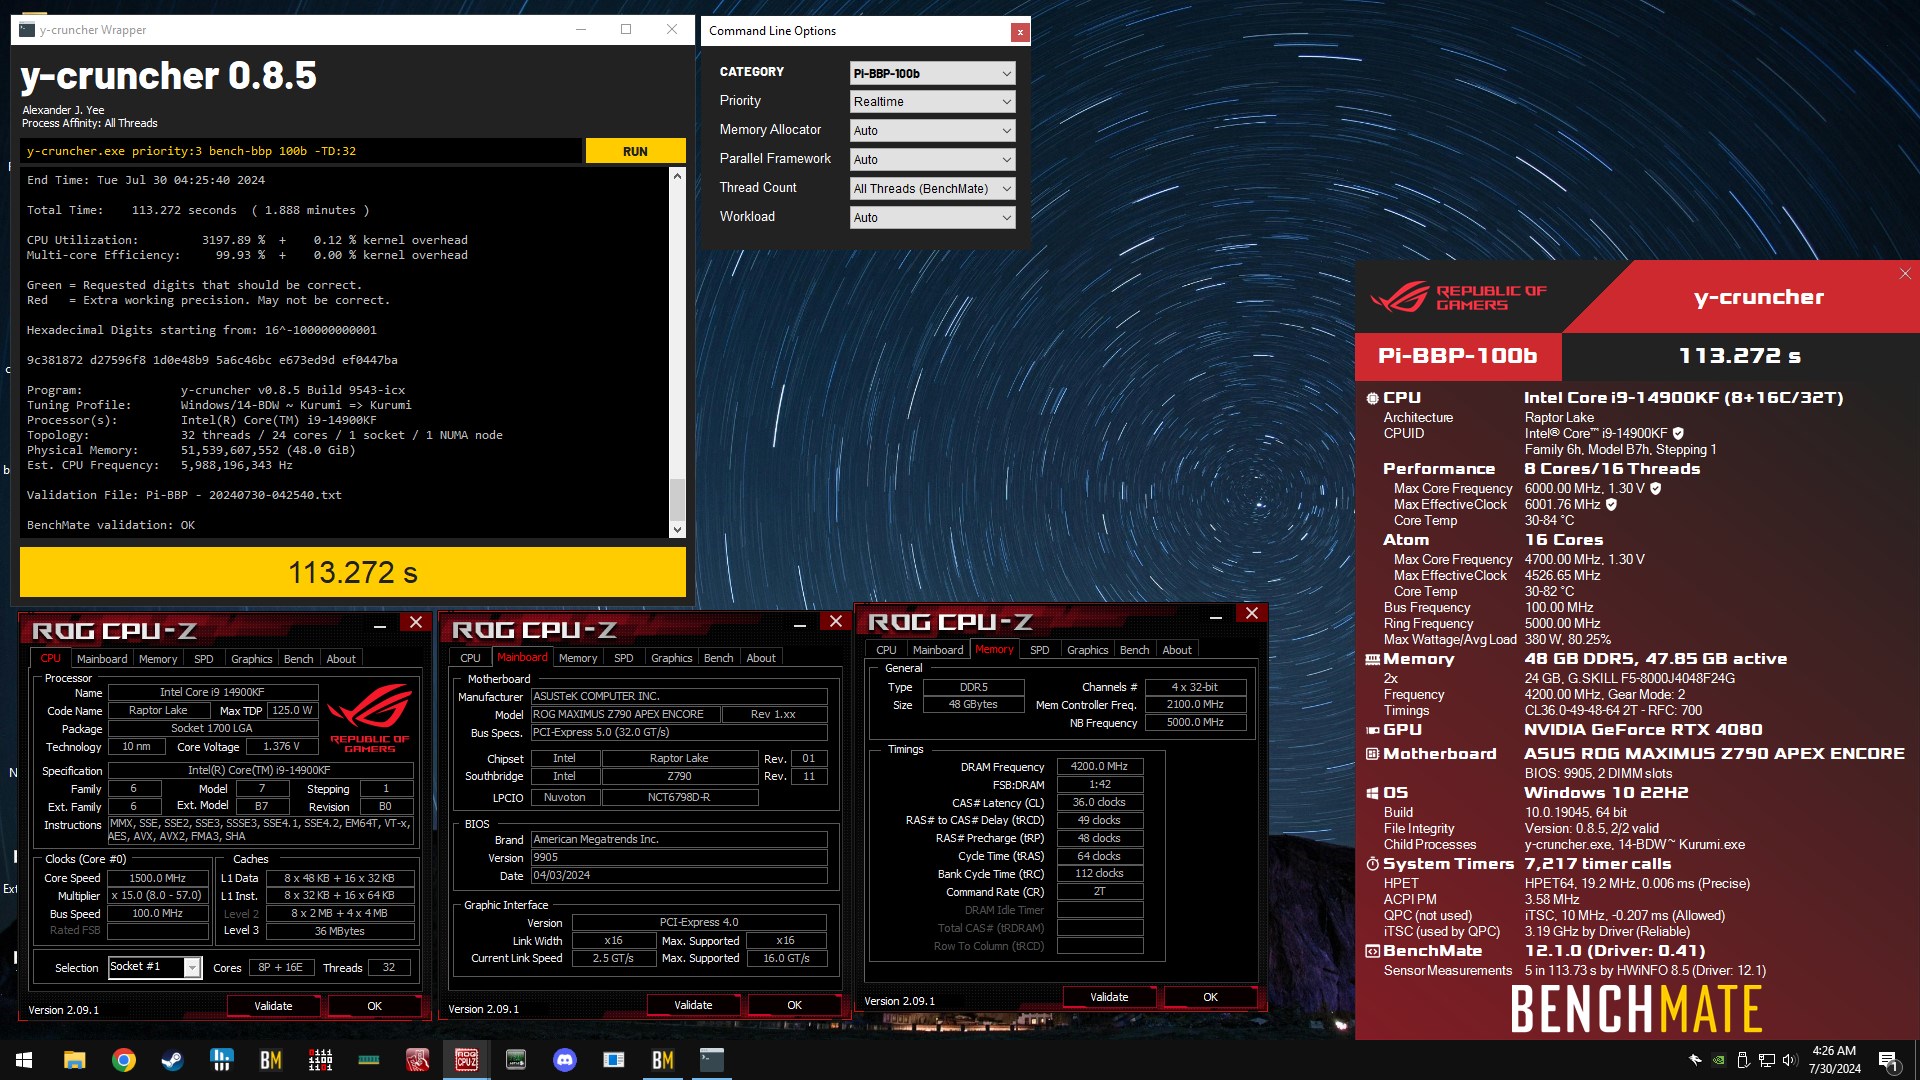This screenshot has height=1080, width=1920.
Task: Open Mainboard tab in Memory CPU-Z window
Action: point(938,650)
